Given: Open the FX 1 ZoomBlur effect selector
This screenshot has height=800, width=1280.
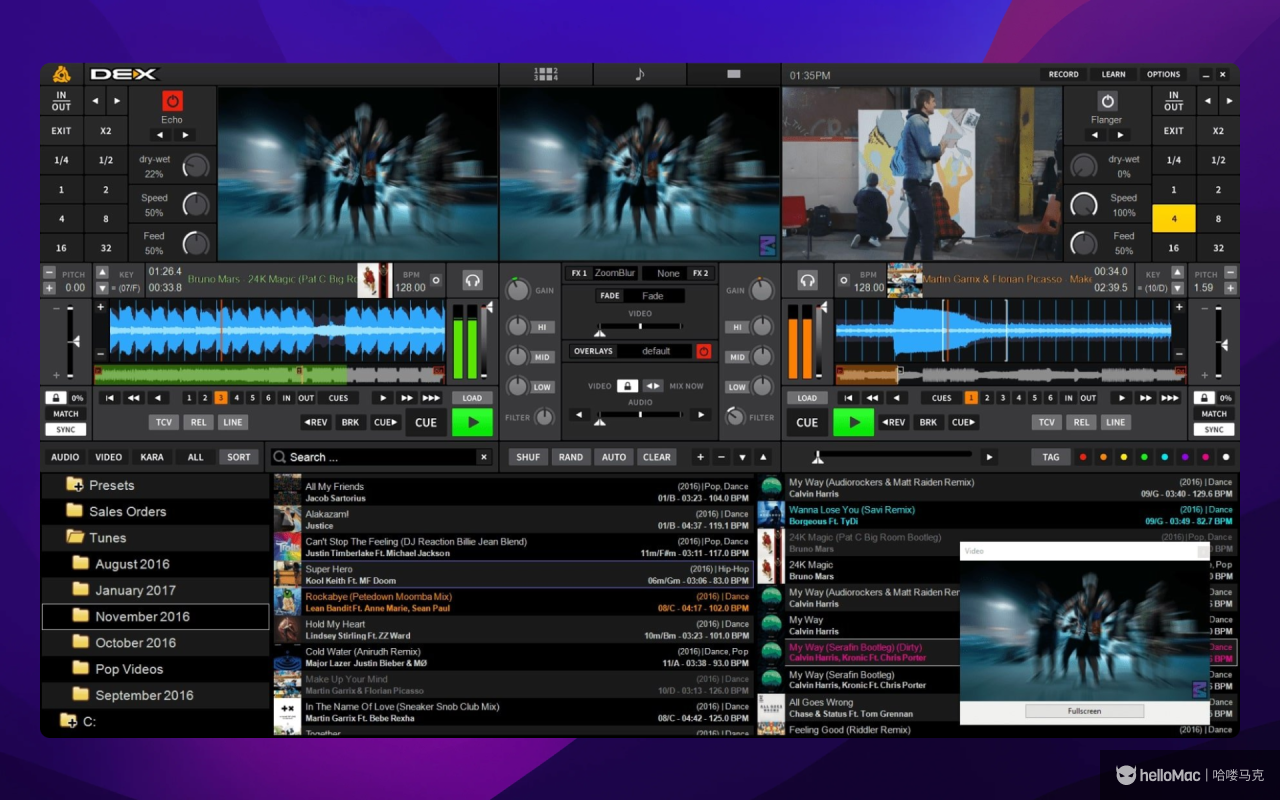Looking at the screenshot, I should point(602,273).
